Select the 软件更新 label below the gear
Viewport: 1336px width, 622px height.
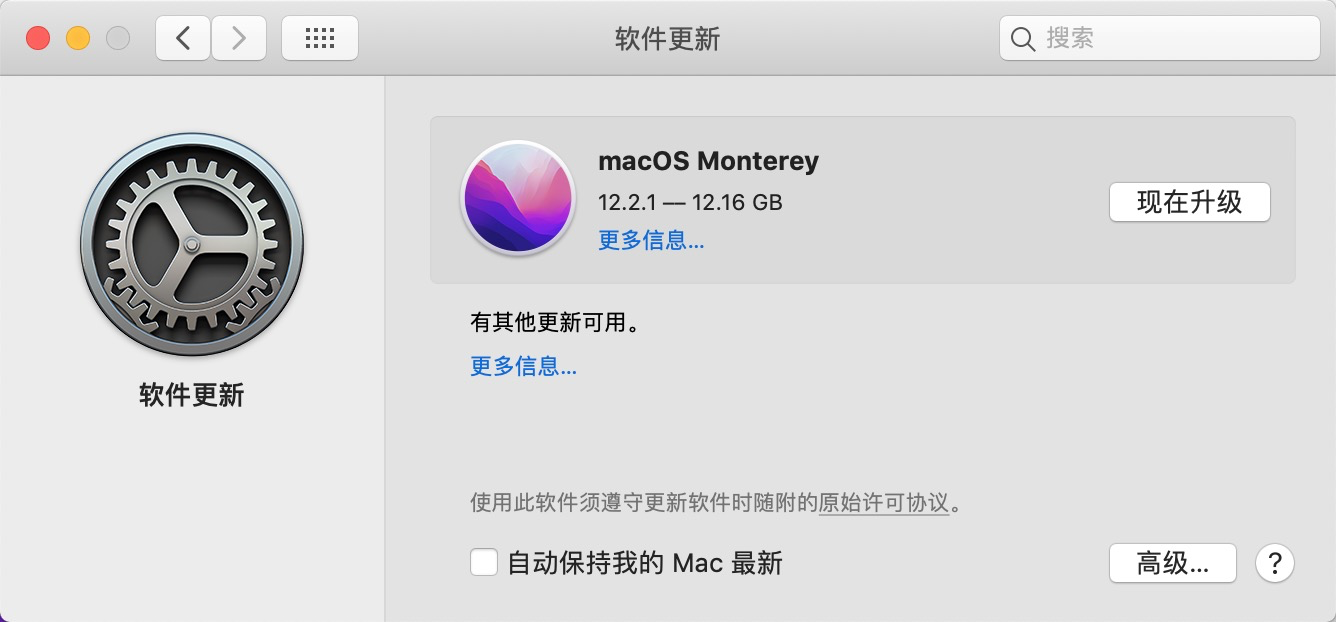192,395
